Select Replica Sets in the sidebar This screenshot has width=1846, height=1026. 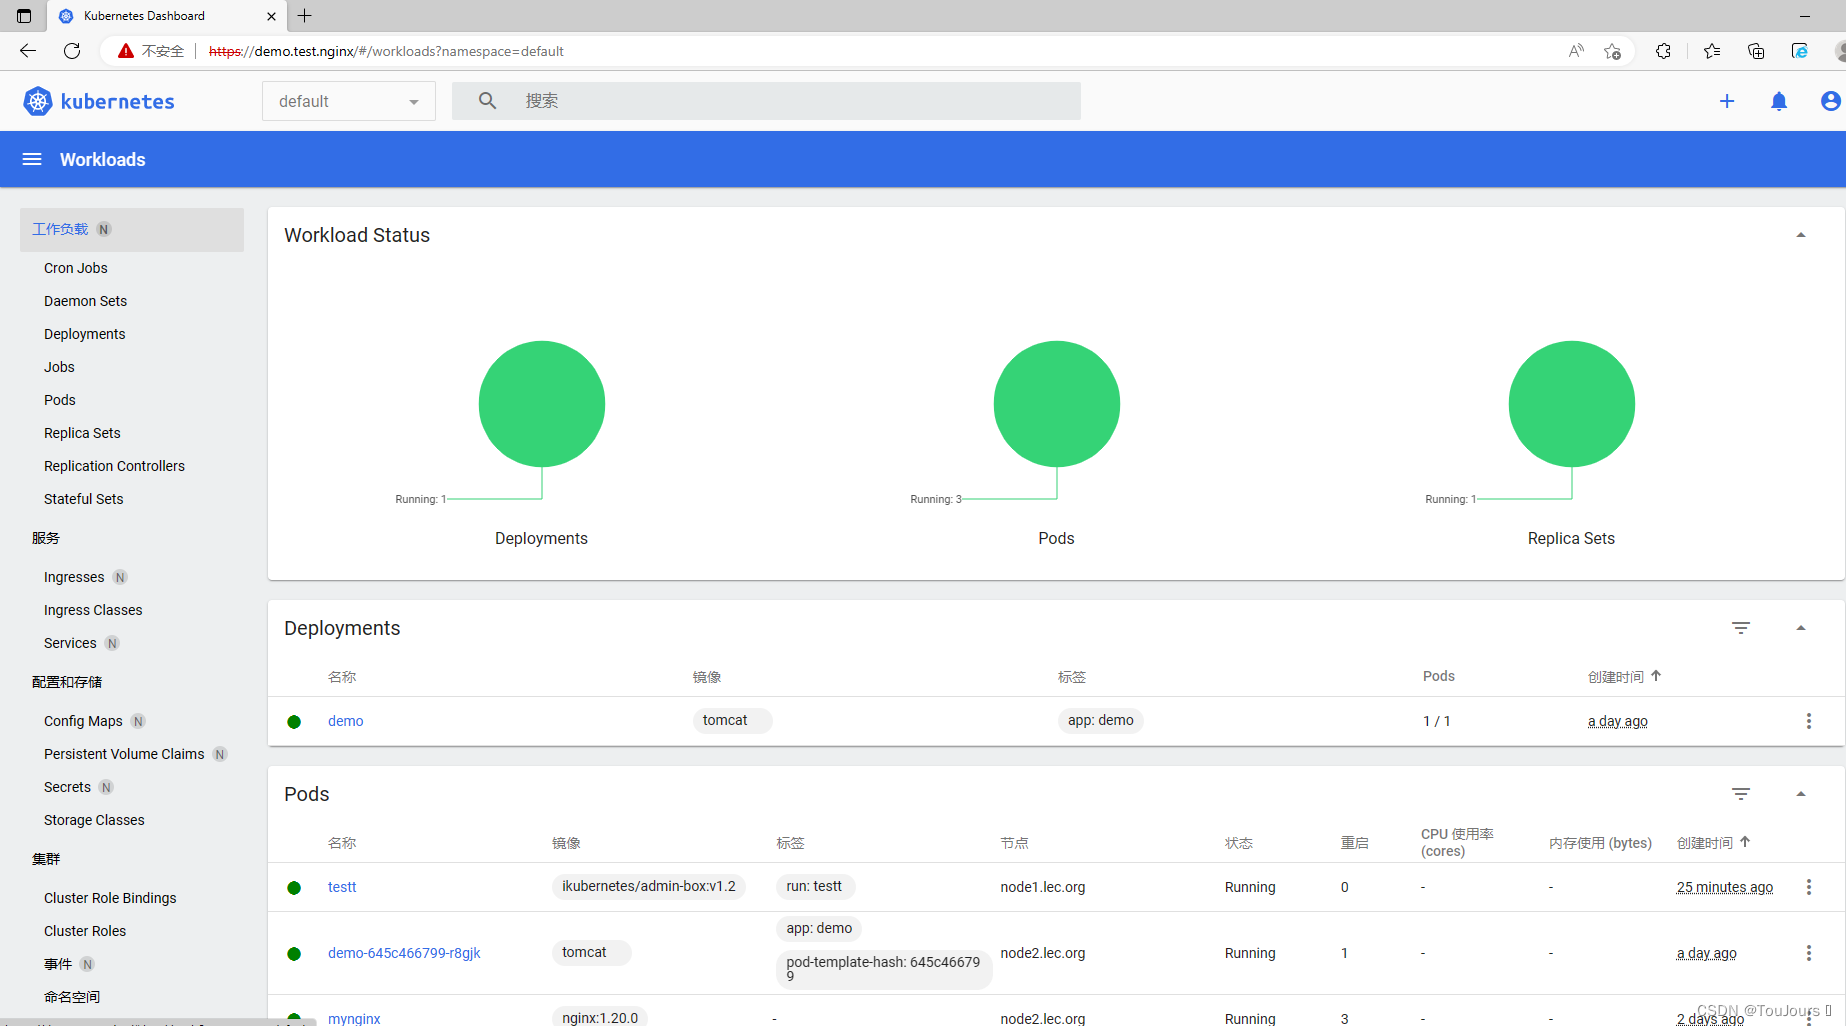(82, 432)
